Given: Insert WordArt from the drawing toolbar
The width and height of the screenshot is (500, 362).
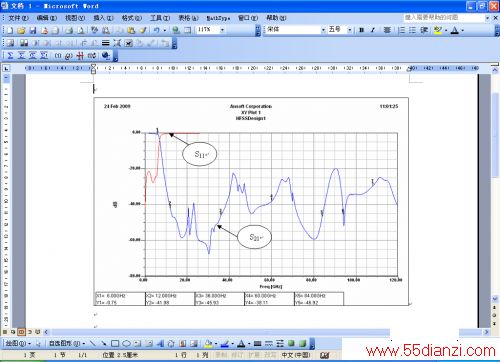Looking at the screenshot, I should 160,343.
